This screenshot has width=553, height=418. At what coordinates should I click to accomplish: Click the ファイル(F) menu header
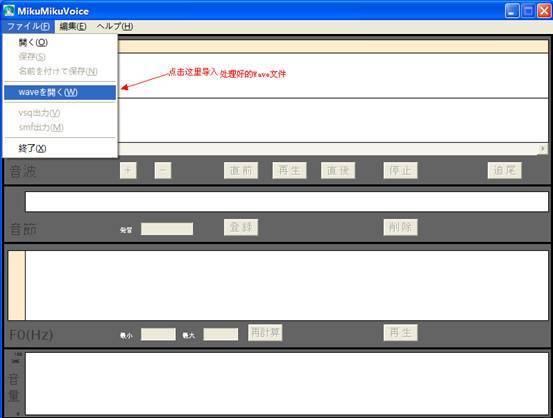[x=28, y=26]
